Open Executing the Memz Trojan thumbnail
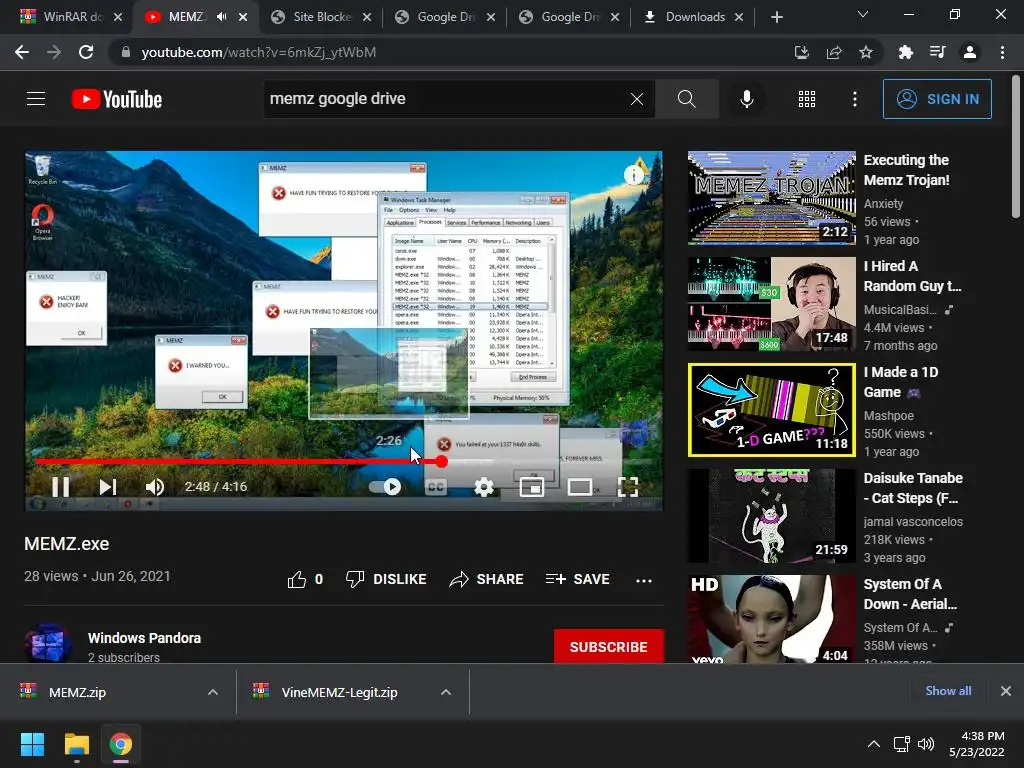Screen dimensions: 1024x768 [771, 198]
